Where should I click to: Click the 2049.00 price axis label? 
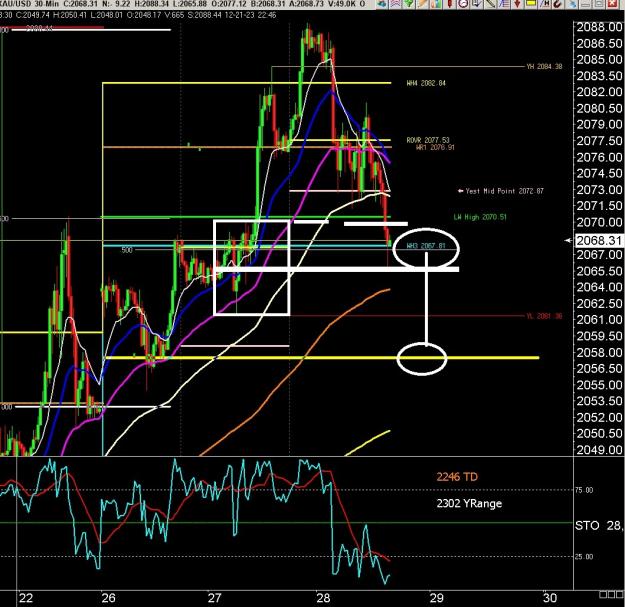click(x=599, y=450)
